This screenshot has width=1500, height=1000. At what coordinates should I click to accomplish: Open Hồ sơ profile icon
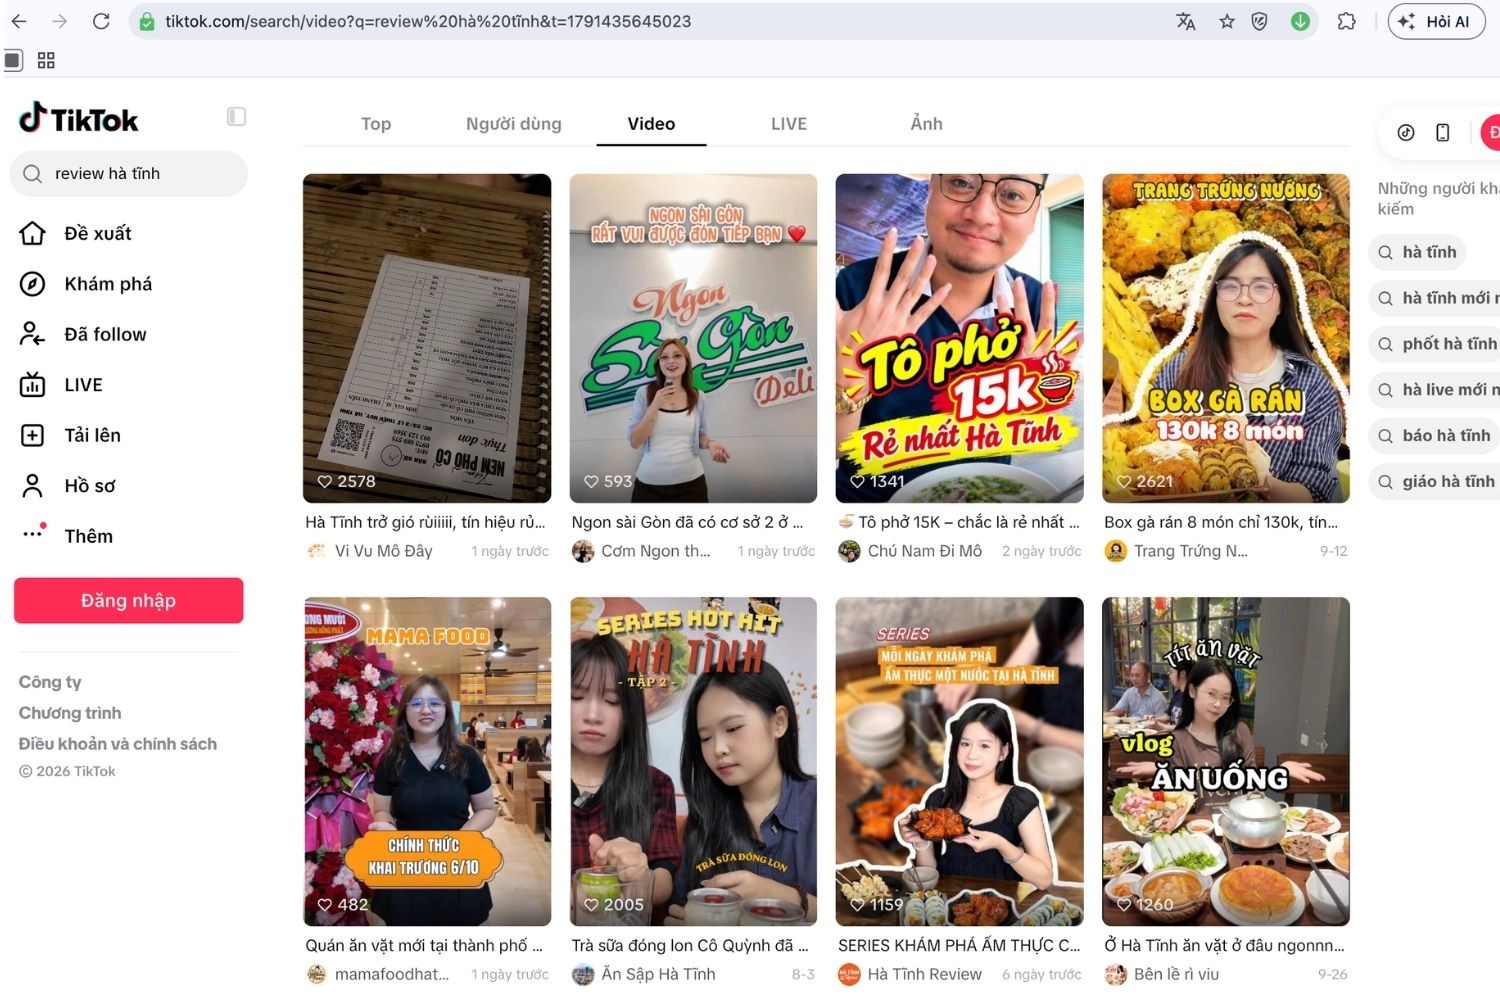point(33,486)
